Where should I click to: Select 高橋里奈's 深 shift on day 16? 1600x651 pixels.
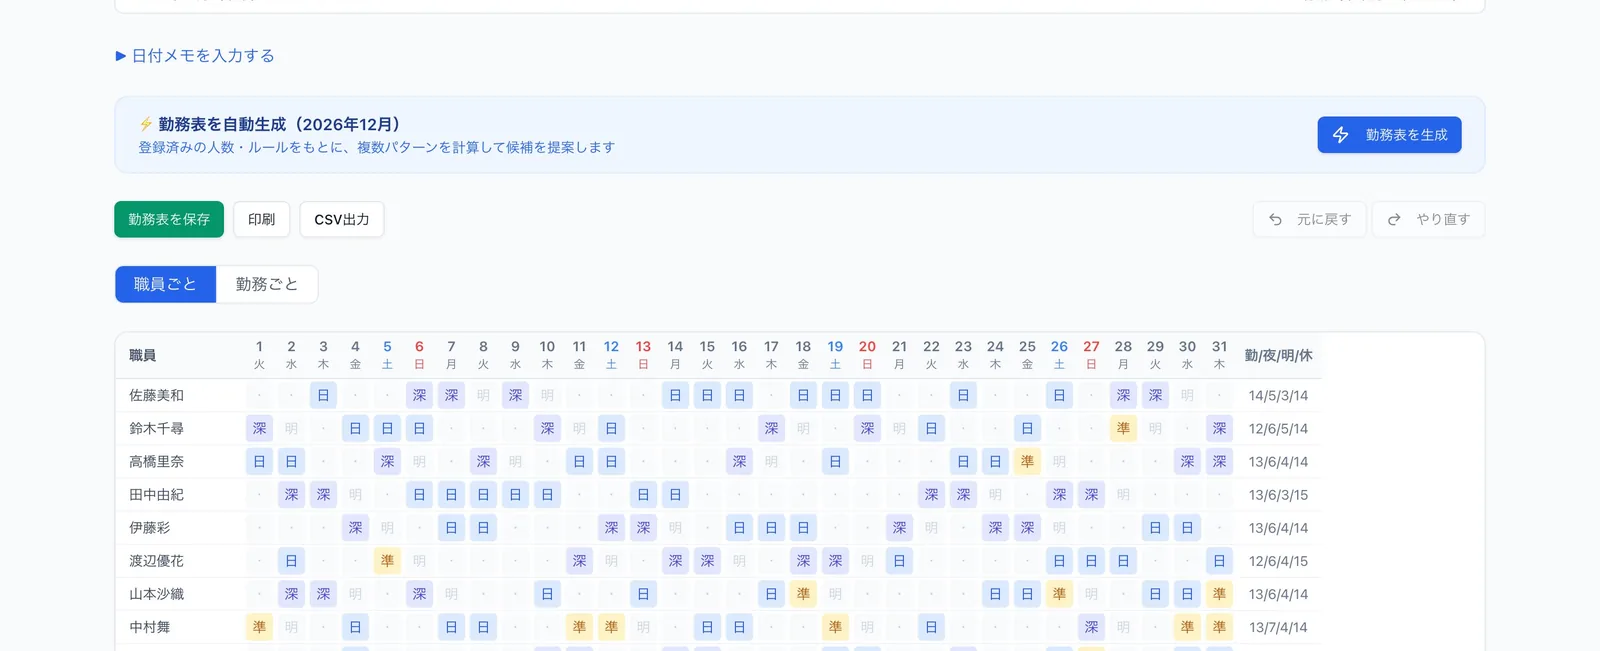(739, 461)
